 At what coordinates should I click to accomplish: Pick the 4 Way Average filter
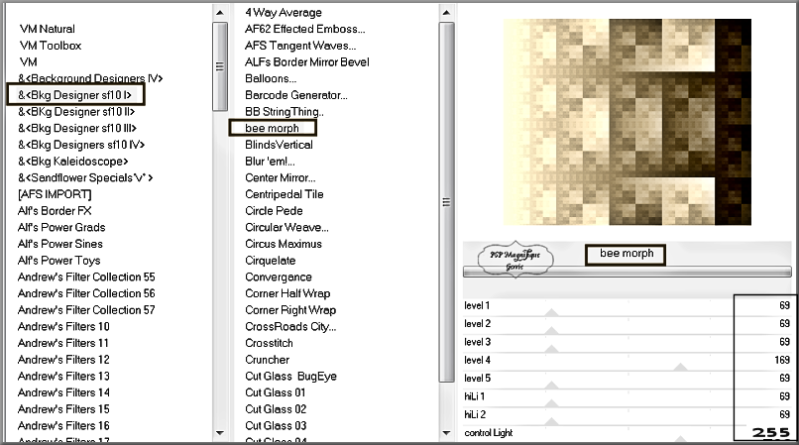click(x=283, y=12)
